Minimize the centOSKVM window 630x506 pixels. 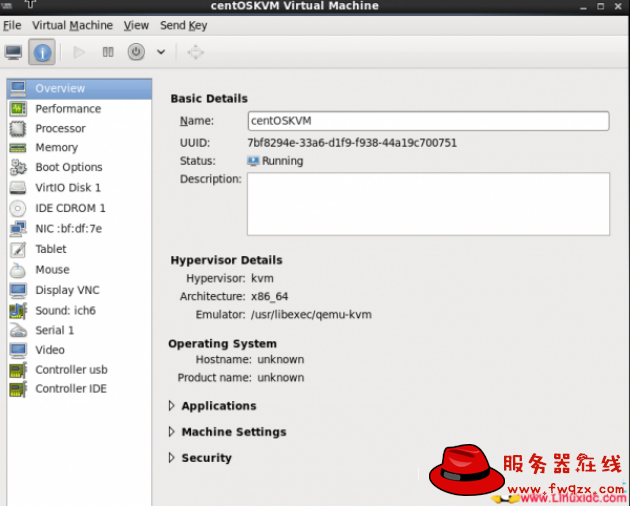583,6
